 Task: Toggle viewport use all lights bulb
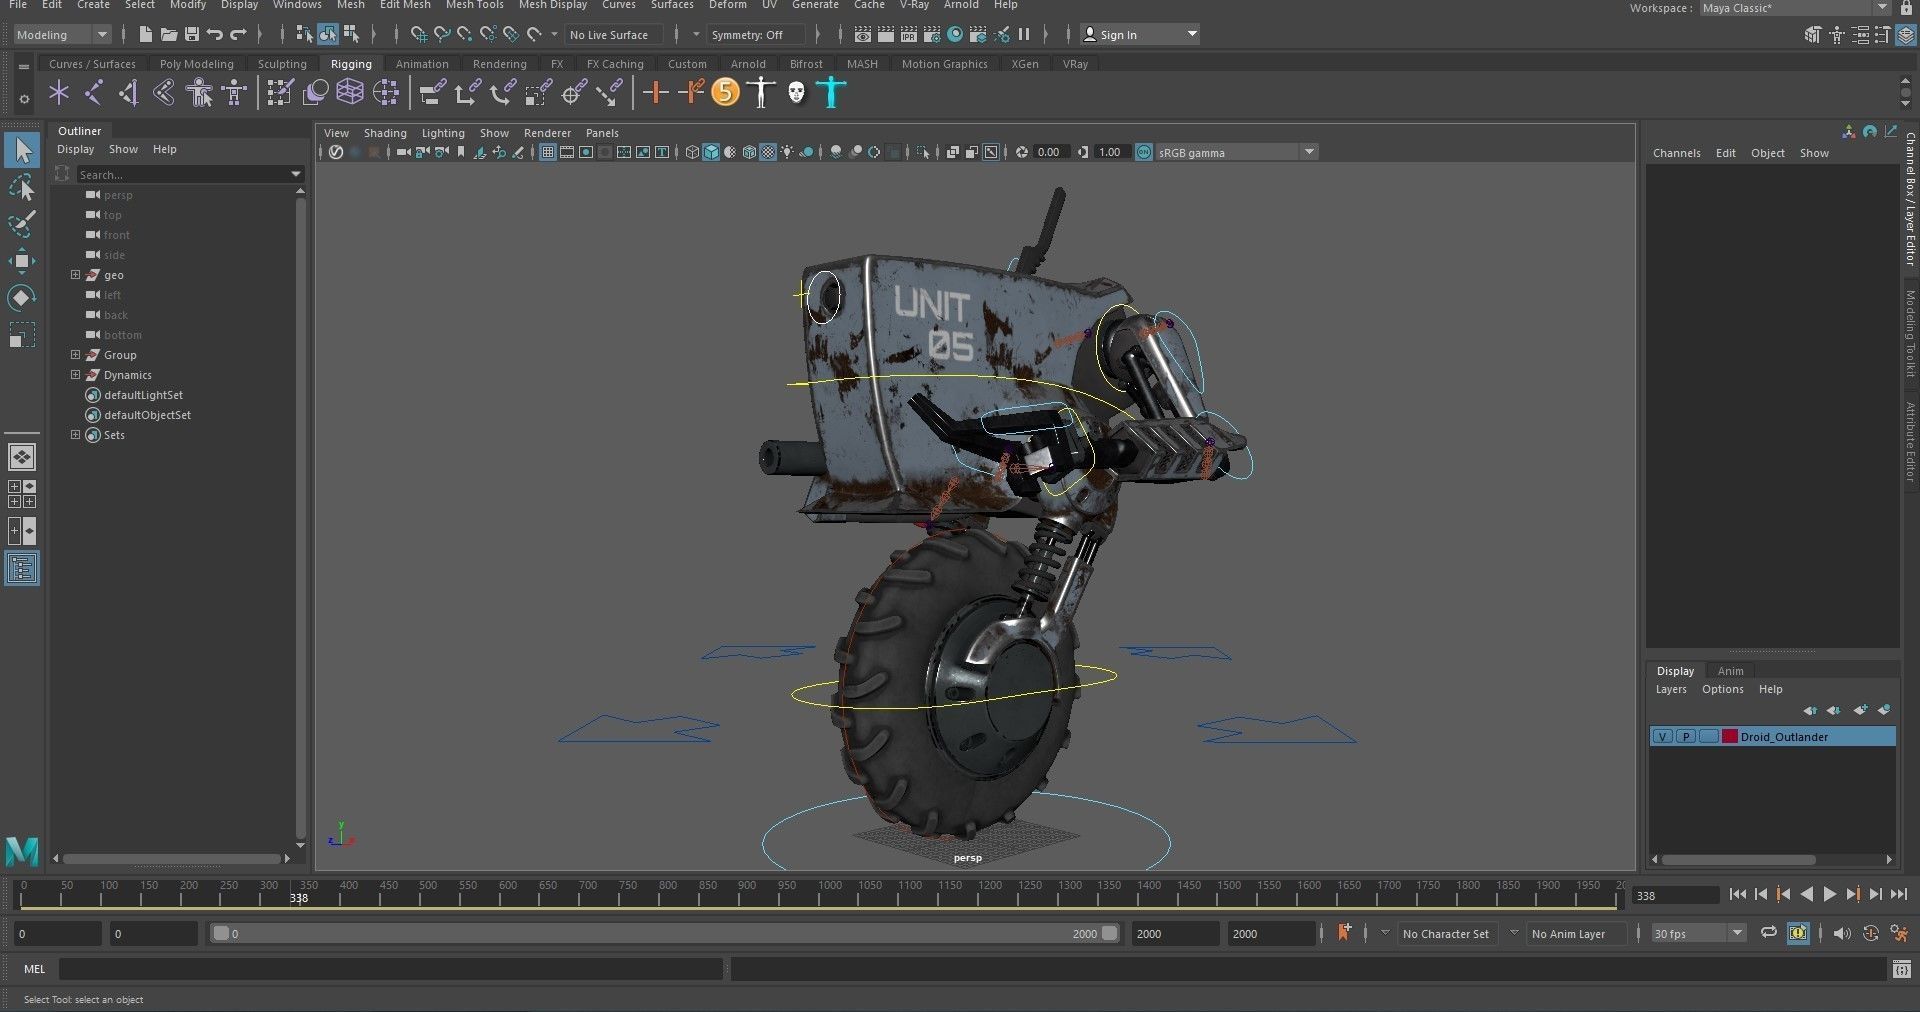788,152
